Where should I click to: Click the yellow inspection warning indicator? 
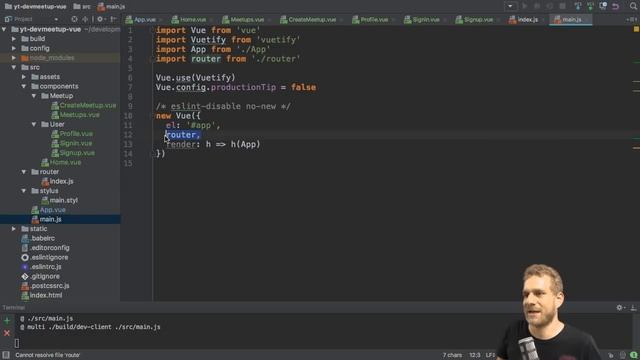point(636,29)
